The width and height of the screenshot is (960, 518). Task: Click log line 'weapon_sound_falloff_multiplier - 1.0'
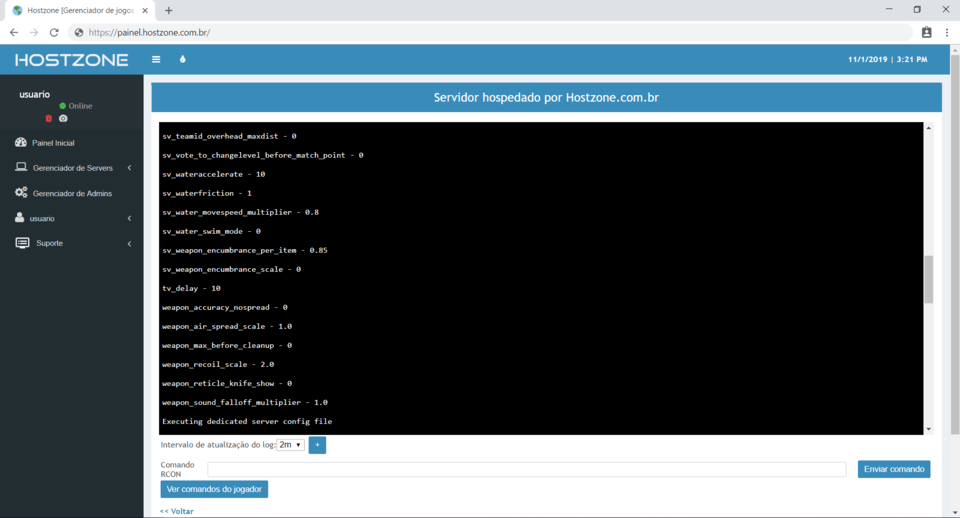coord(245,402)
